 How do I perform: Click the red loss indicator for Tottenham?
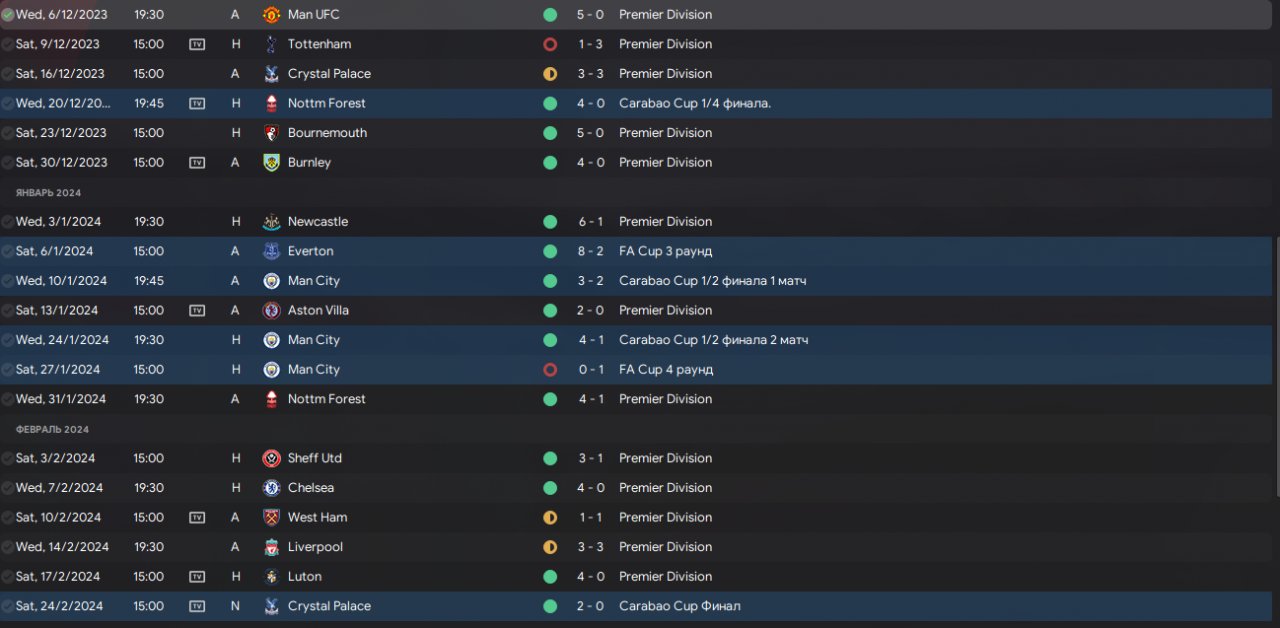[550, 44]
